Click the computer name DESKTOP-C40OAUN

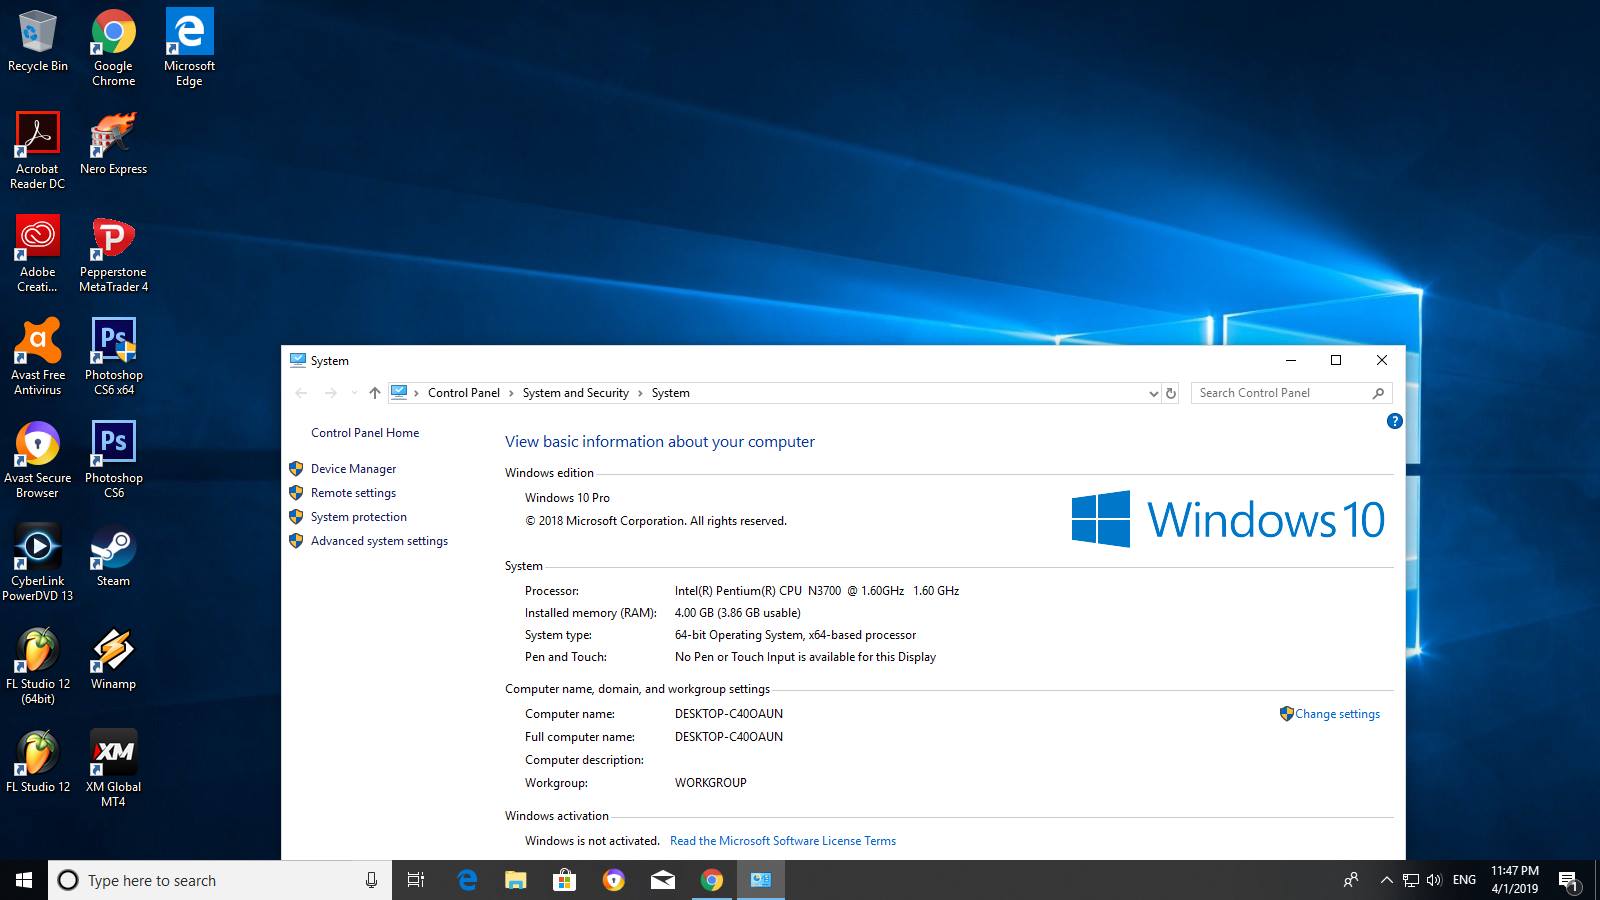[729, 714]
